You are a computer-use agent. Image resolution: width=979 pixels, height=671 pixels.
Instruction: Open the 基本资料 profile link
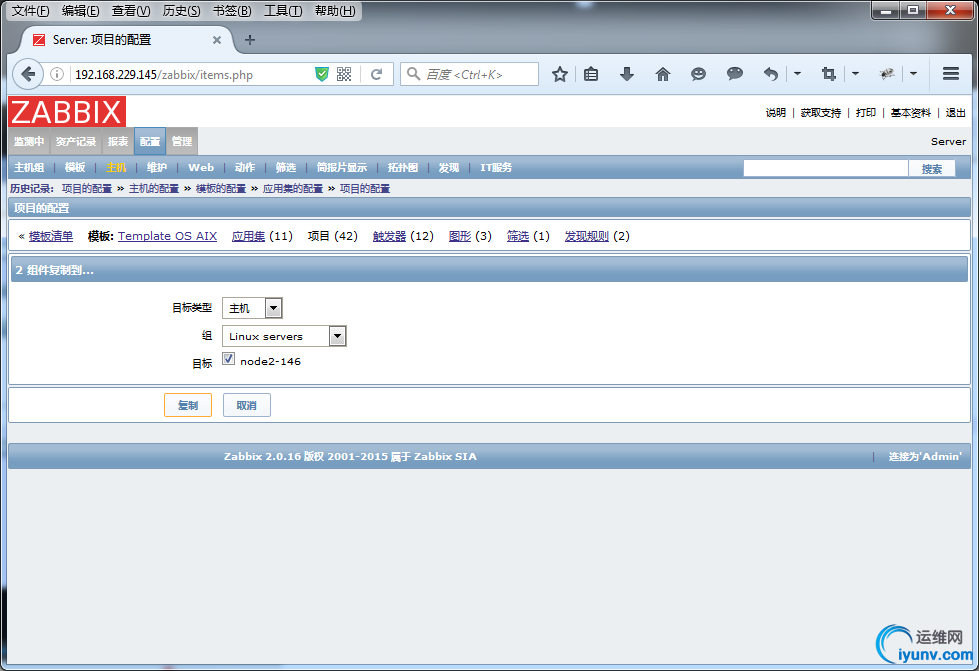(x=910, y=113)
